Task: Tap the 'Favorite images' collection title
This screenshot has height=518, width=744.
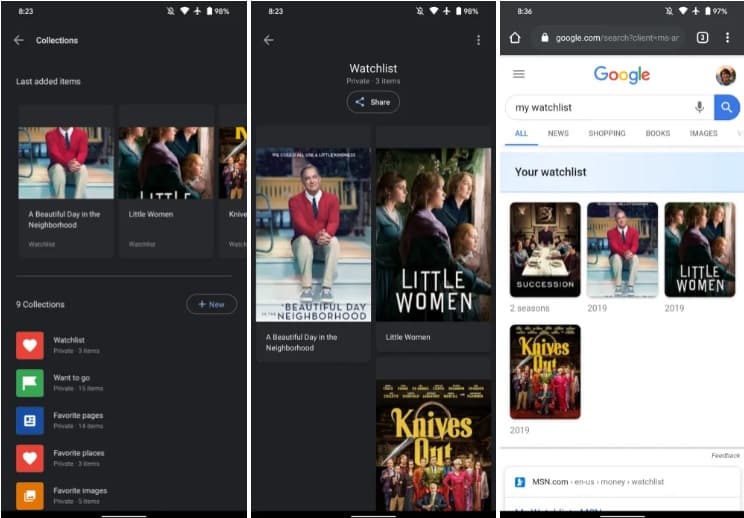Action: pos(80,490)
